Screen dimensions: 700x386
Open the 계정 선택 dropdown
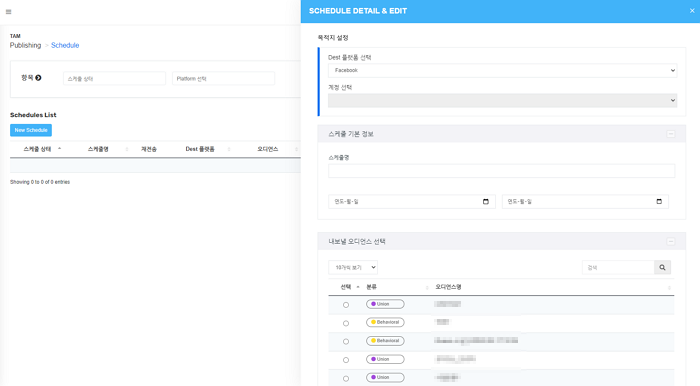point(502,100)
